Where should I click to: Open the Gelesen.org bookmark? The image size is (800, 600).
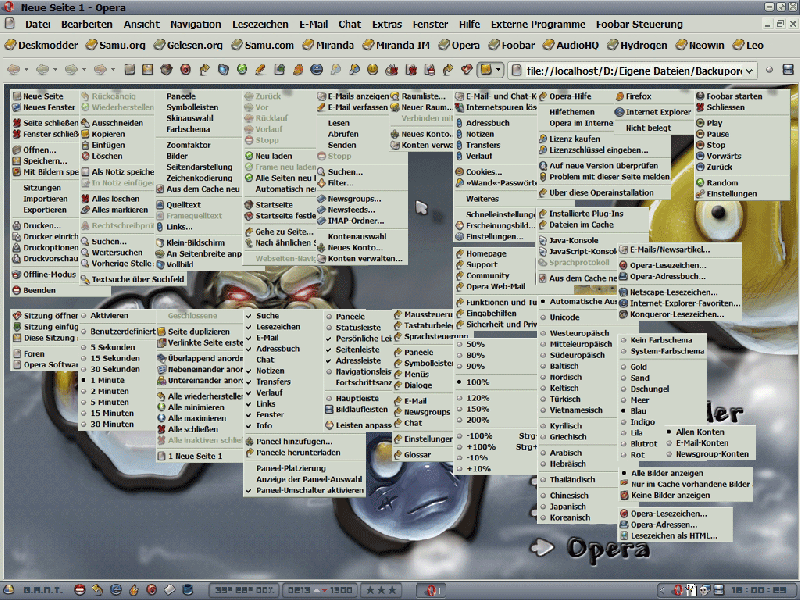(188, 45)
